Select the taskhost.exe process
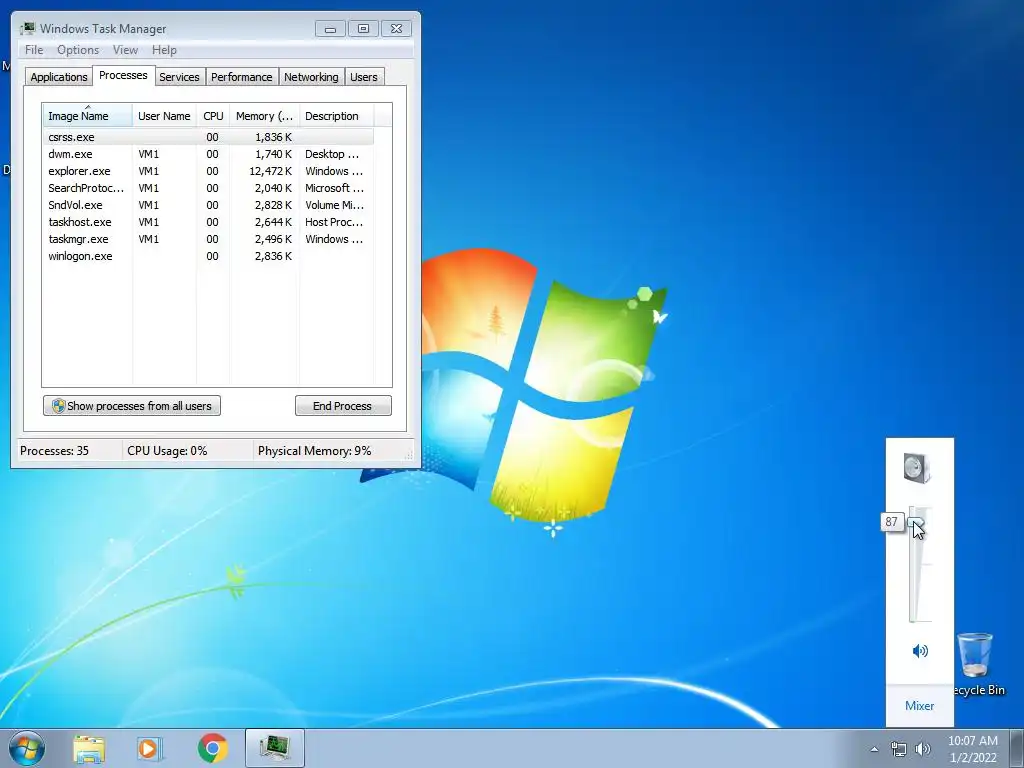This screenshot has width=1024, height=768. (208, 222)
